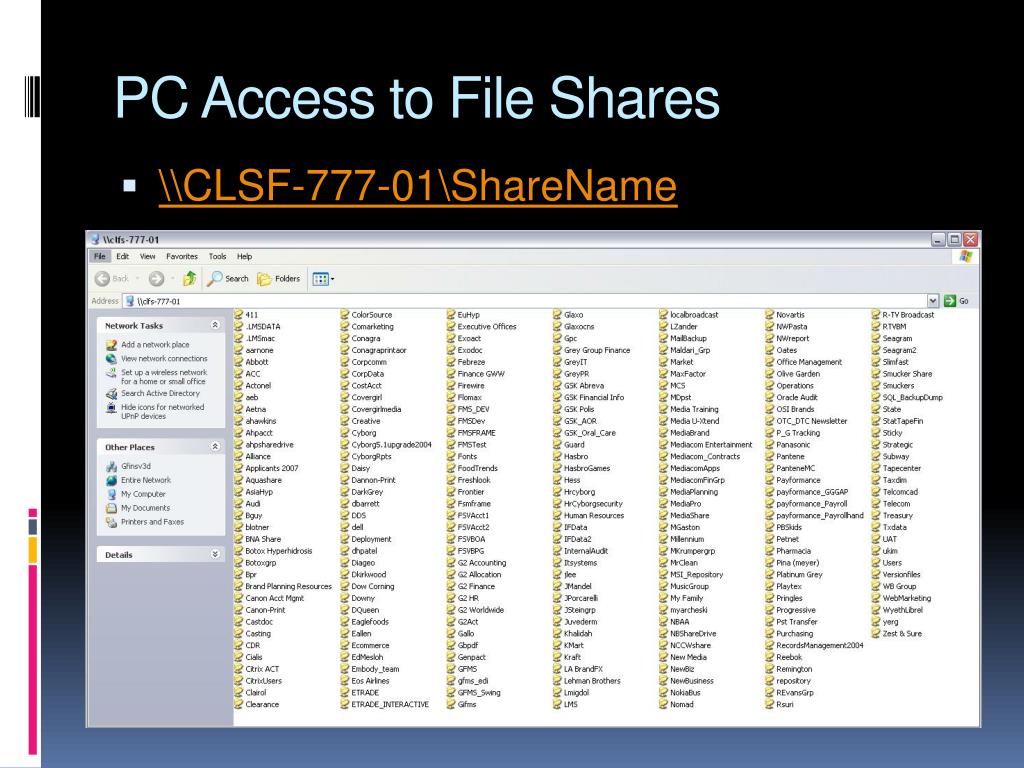This screenshot has width=1024, height=768.
Task: Open Gfinsv3d under Other Places
Action: (136, 466)
